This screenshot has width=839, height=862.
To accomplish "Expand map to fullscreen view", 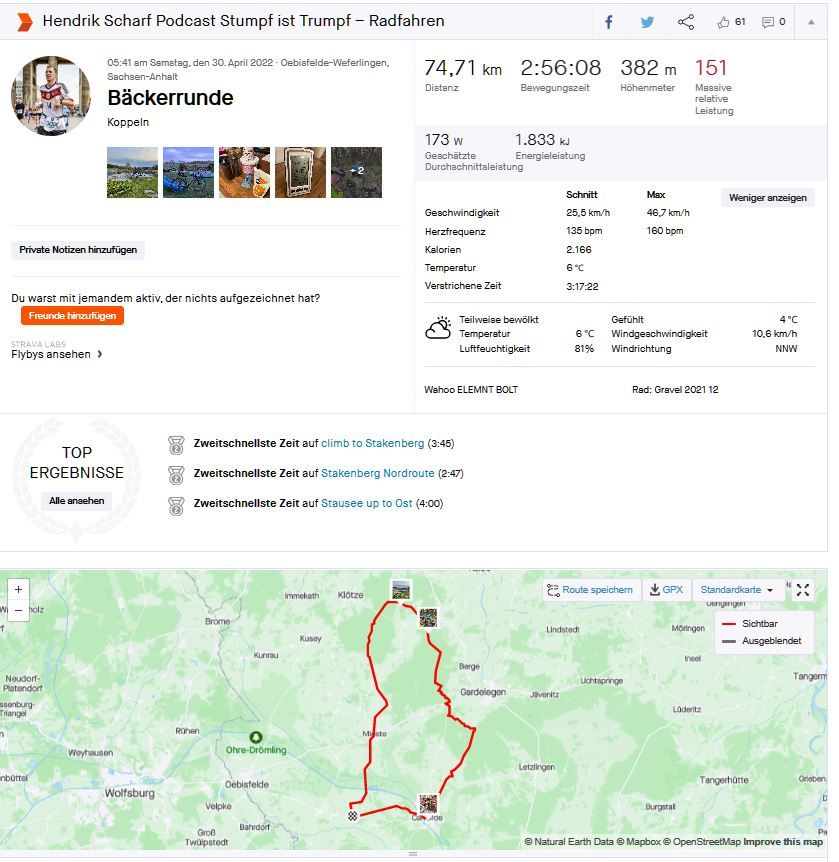I will coord(803,590).
